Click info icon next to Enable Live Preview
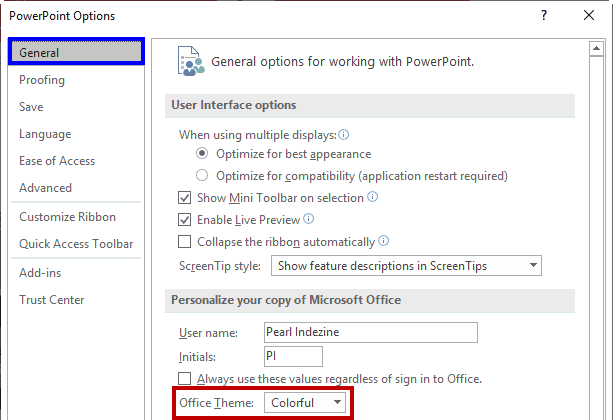The height and width of the screenshot is (420, 613). (308, 219)
